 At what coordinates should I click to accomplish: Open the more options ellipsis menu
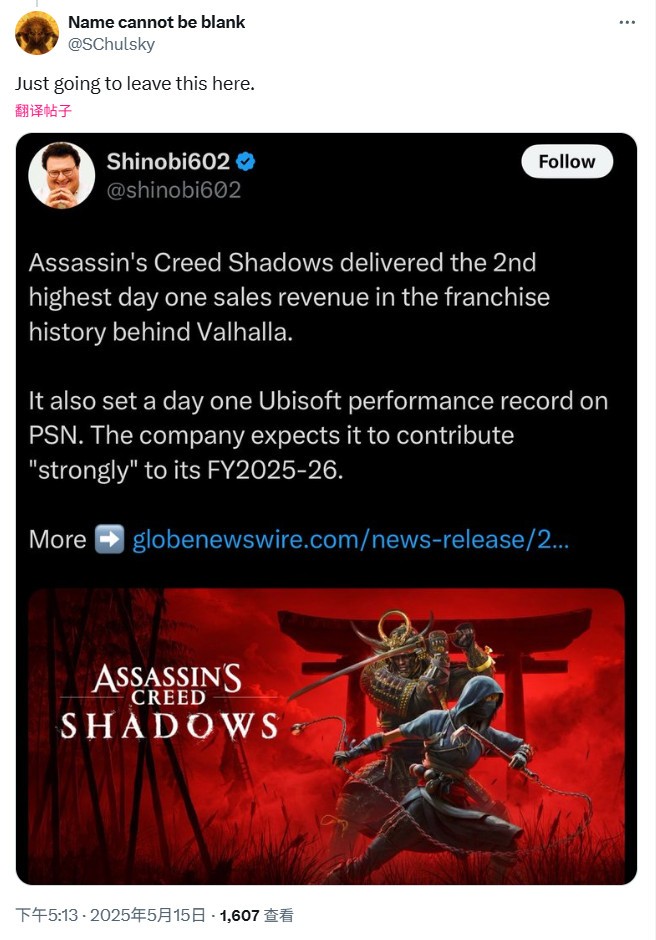pos(627,22)
